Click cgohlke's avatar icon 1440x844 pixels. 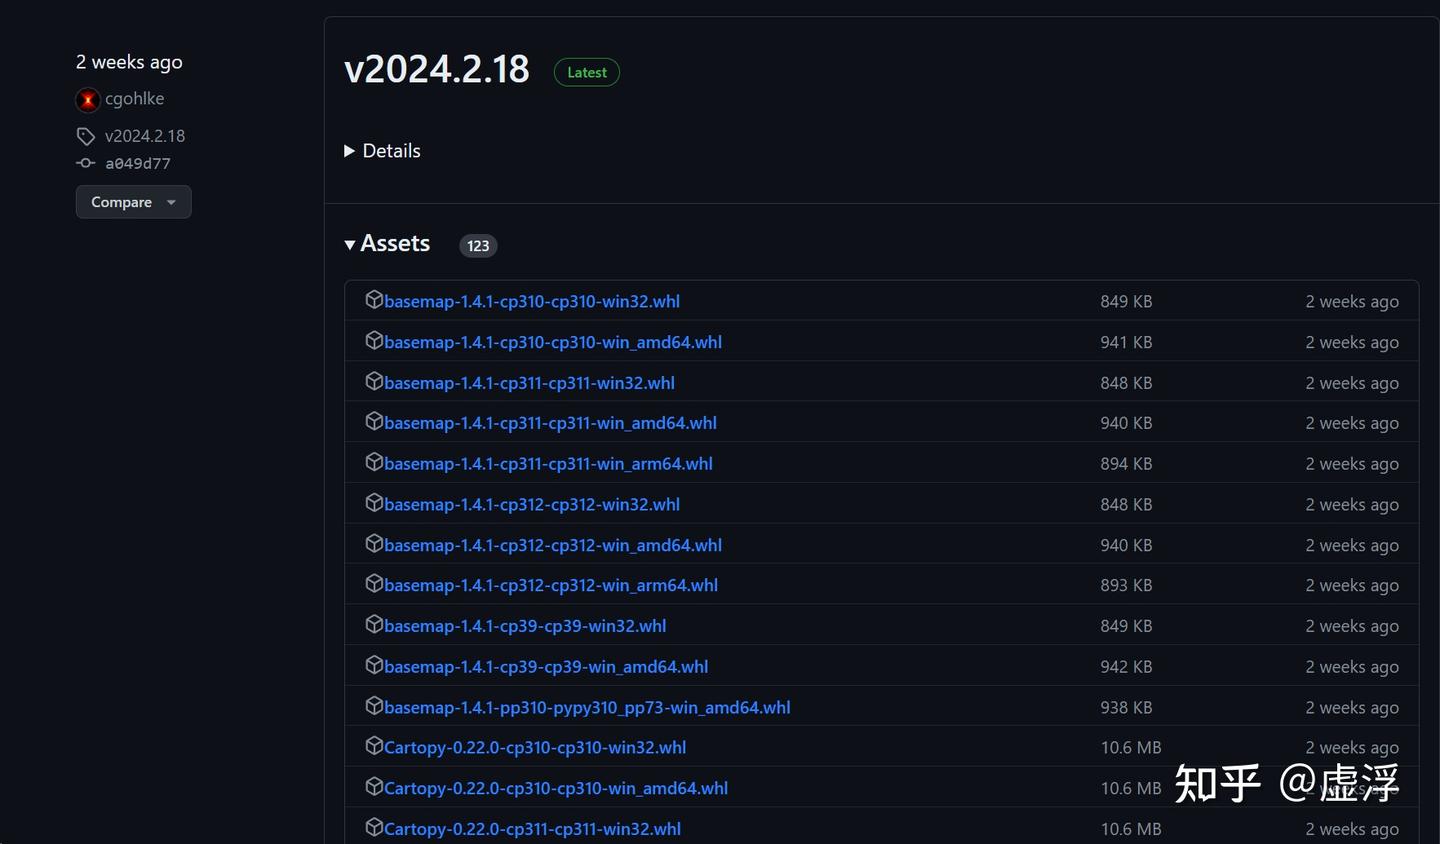click(x=88, y=99)
